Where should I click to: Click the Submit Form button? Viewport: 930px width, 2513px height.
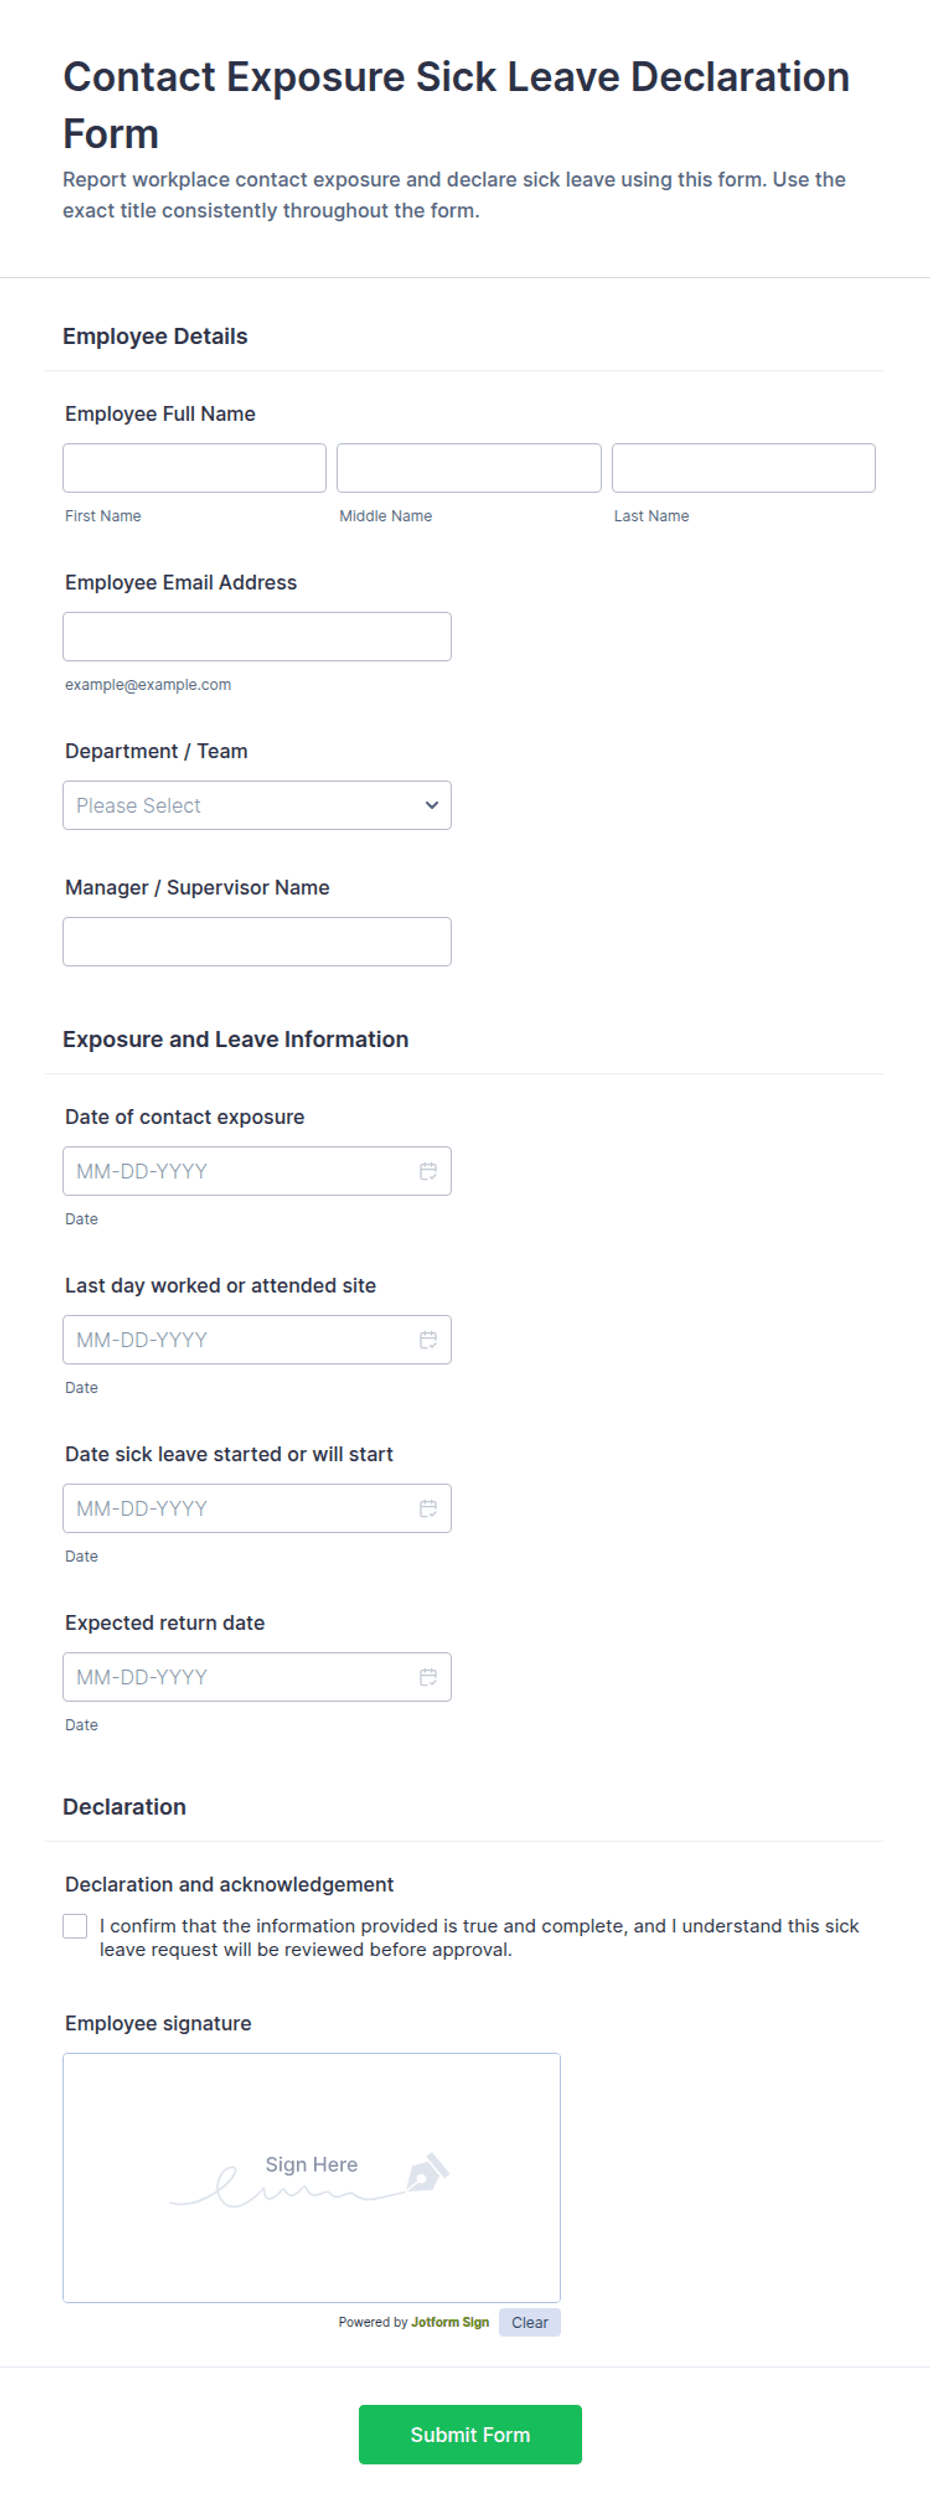pyautogui.click(x=470, y=2434)
